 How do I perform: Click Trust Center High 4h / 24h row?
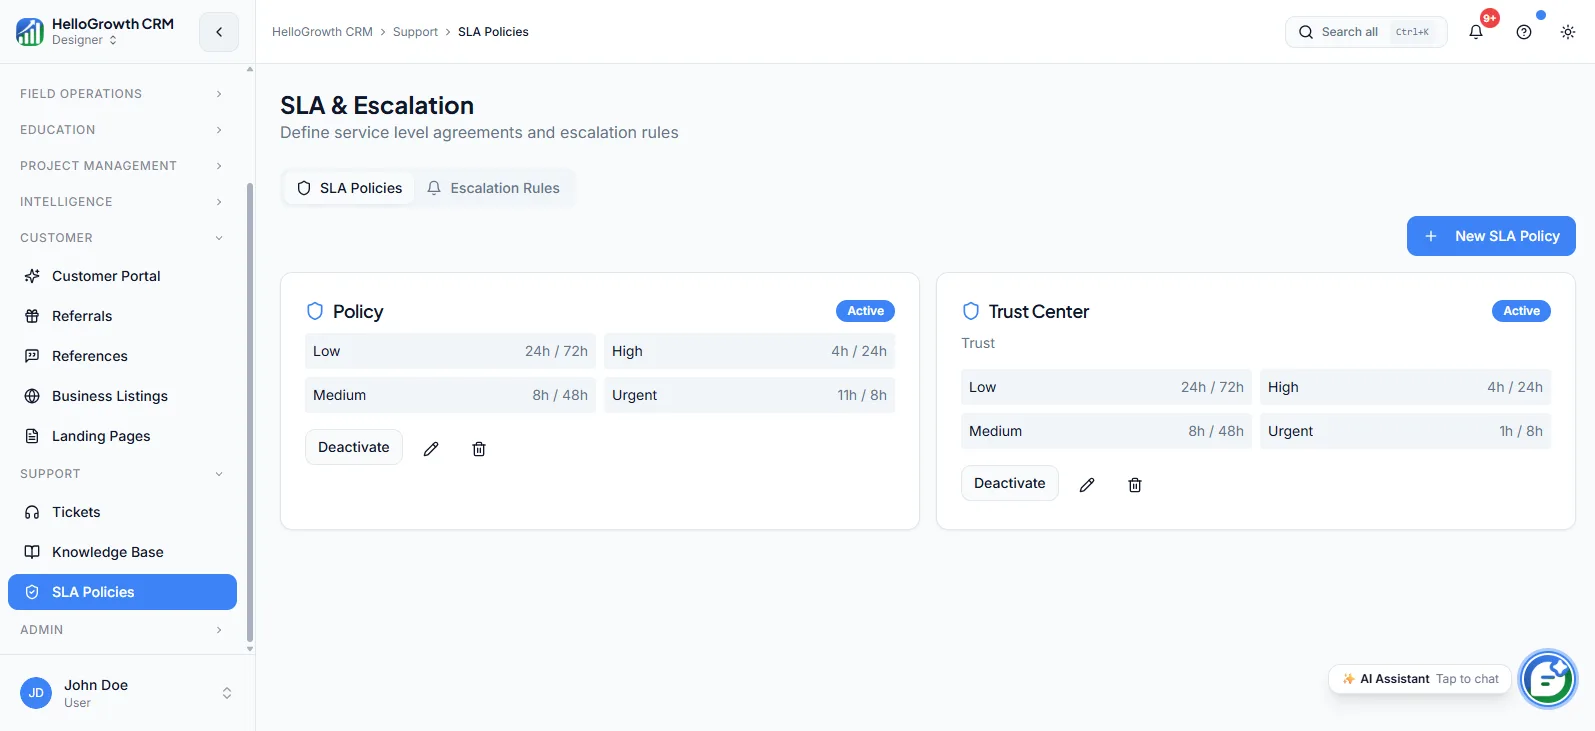(1405, 387)
